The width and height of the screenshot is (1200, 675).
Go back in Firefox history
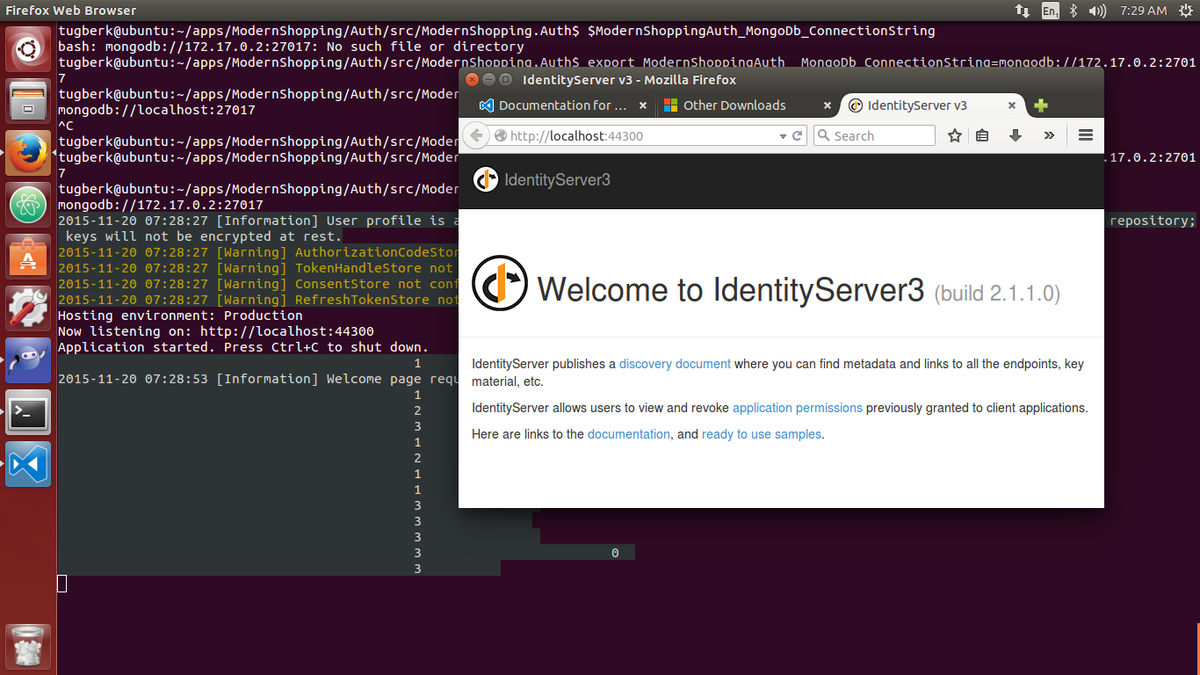pos(476,135)
